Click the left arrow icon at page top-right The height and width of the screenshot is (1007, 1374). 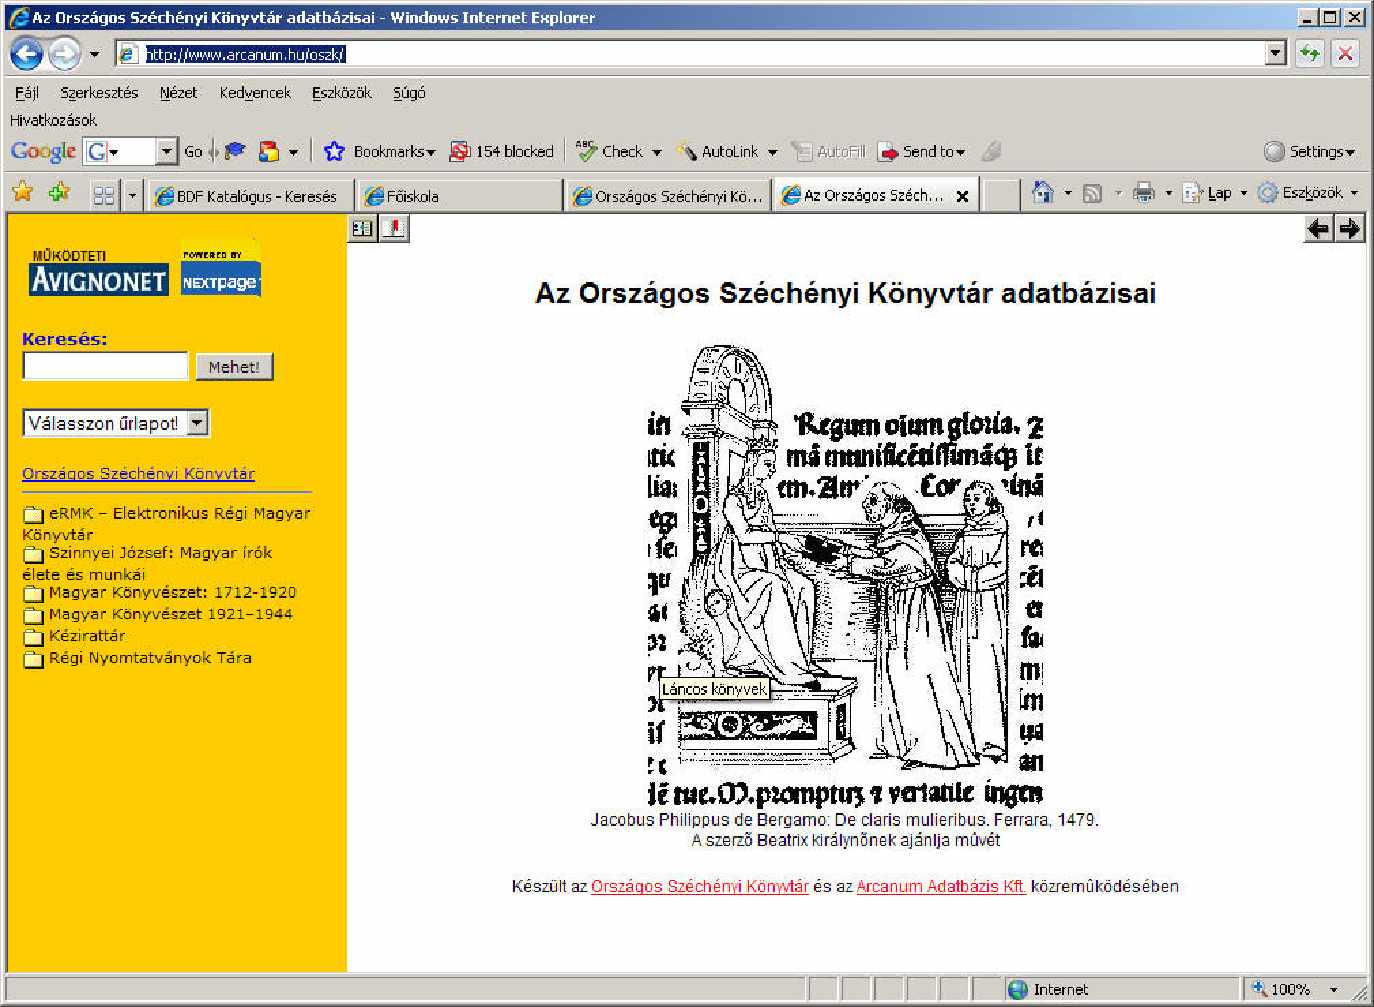click(x=1319, y=229)
